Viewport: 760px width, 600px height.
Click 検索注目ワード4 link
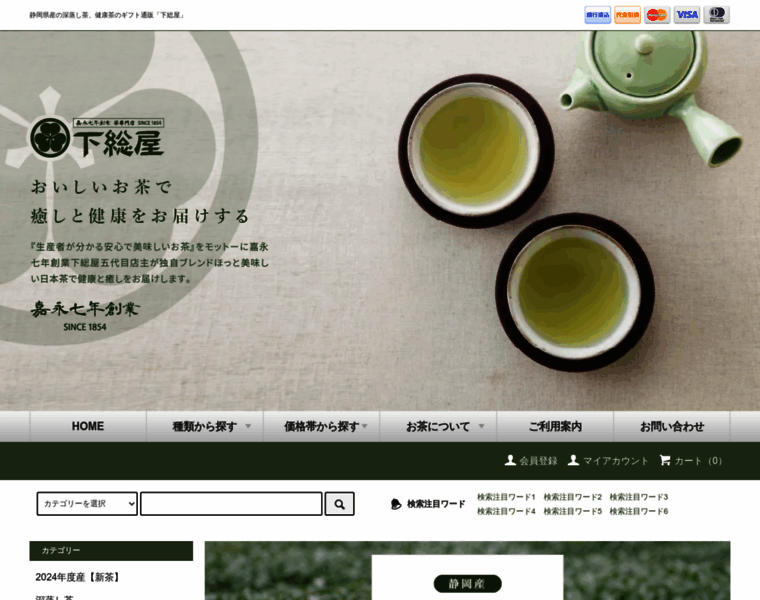pos(506,511)
